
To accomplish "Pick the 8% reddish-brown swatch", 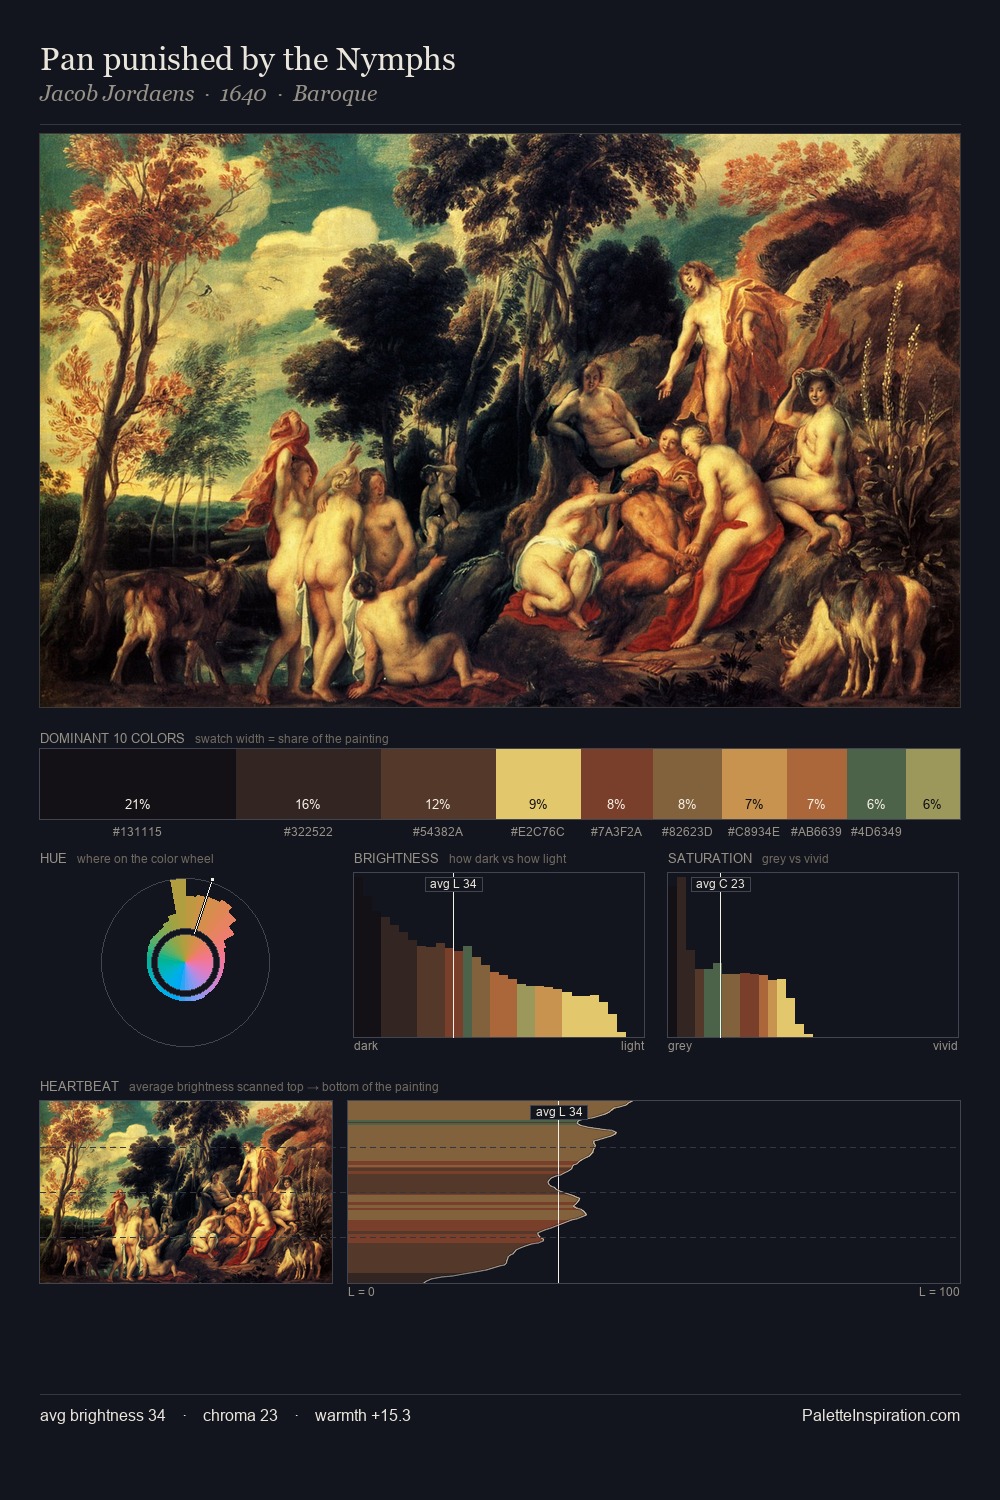I will [617, 784].
